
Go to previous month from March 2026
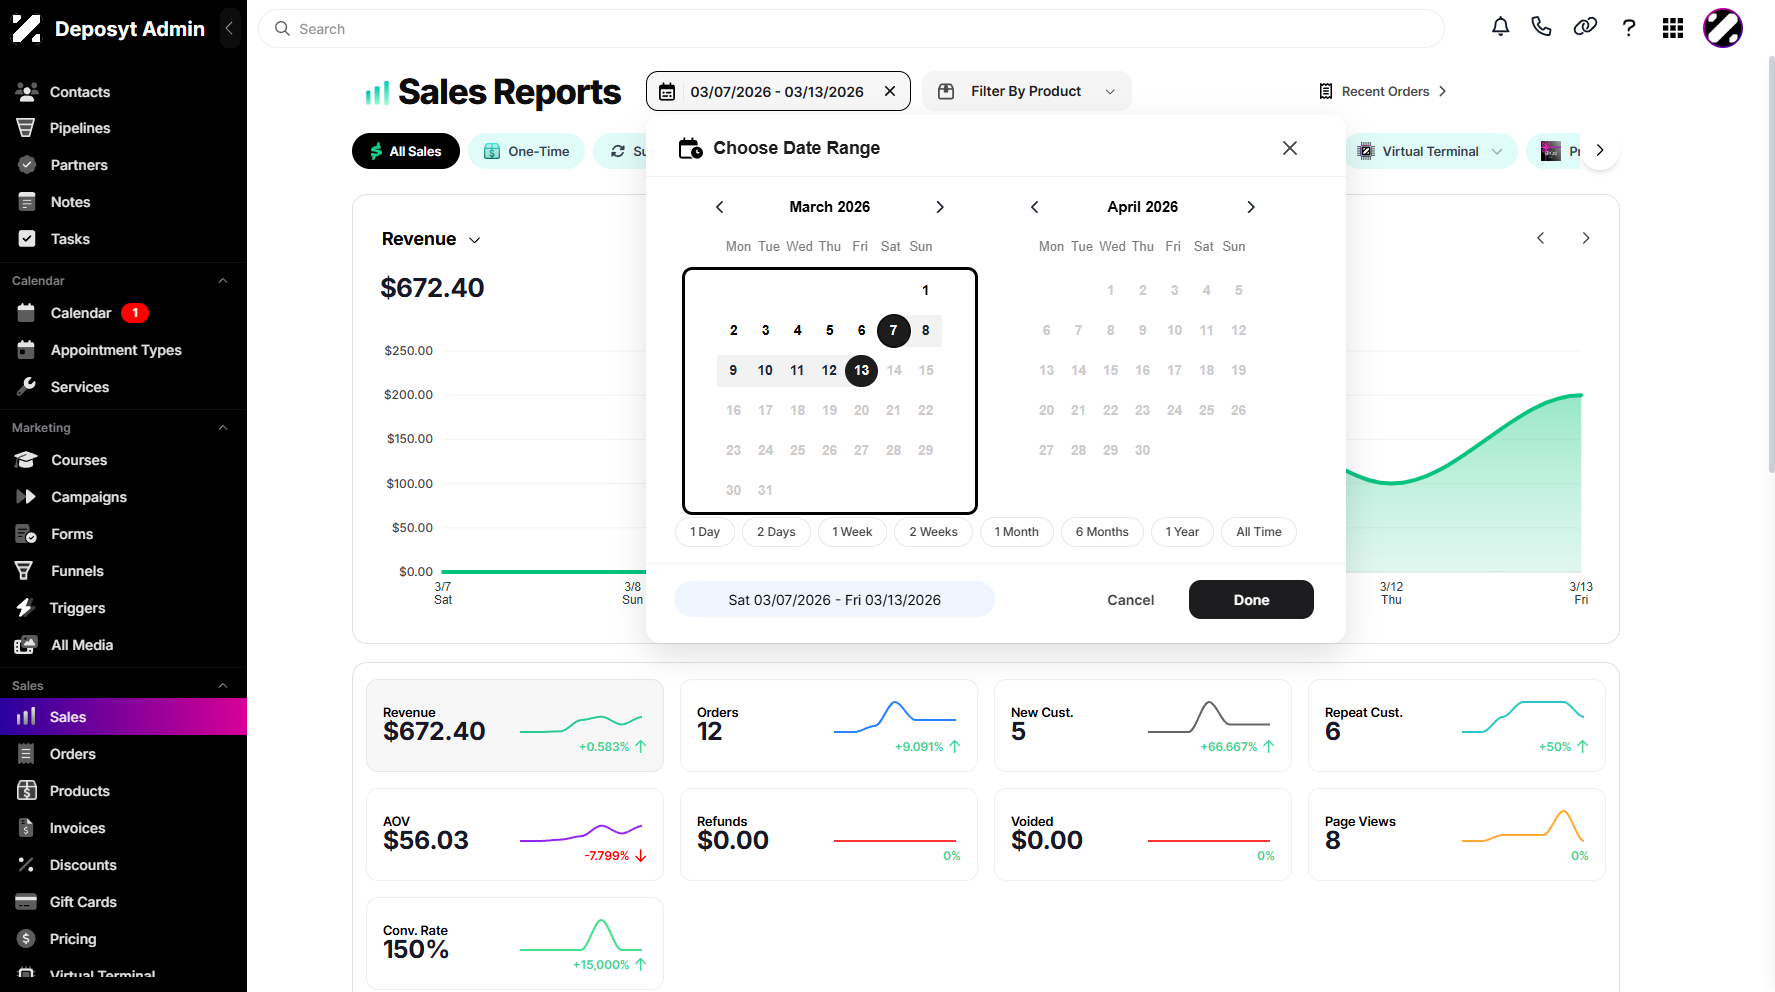point(720,207)
